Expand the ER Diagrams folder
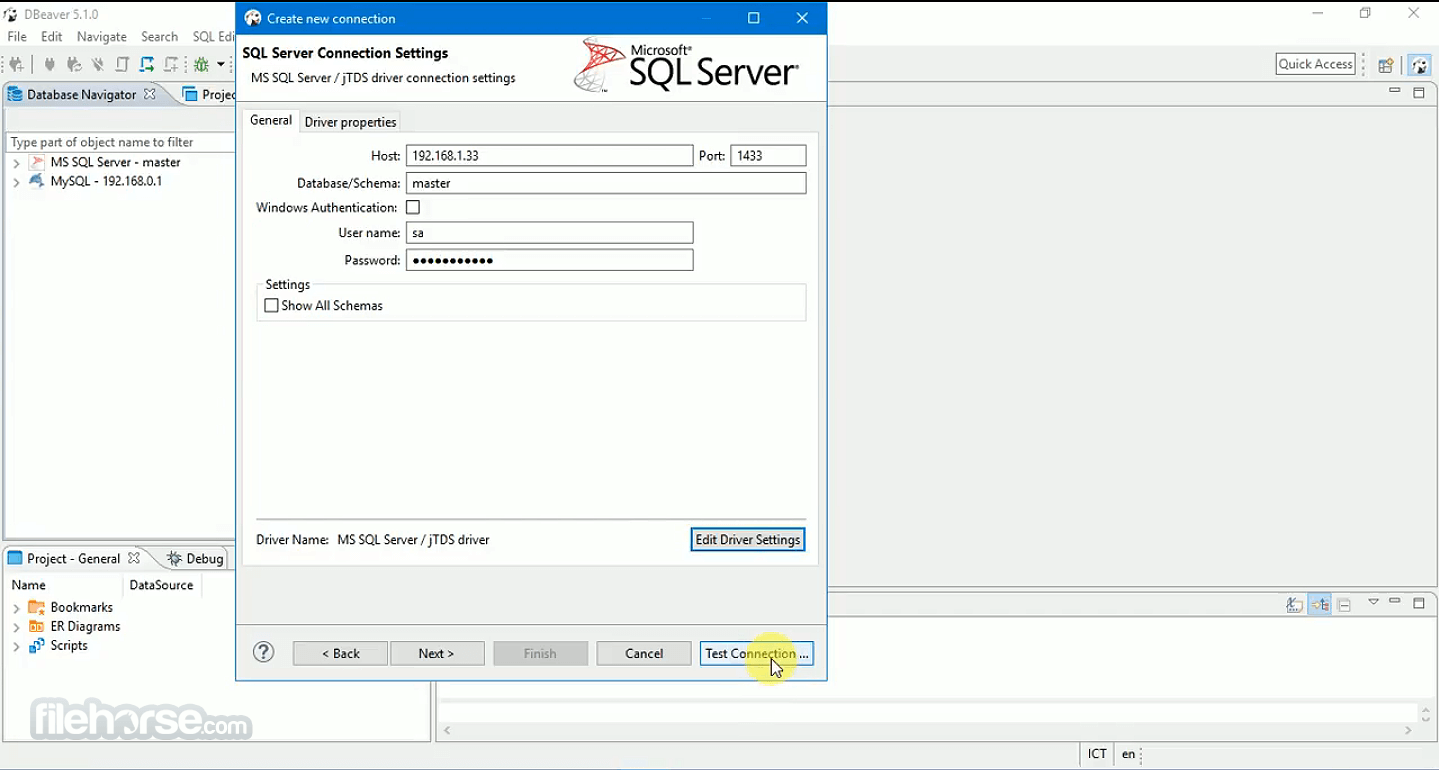Image resolution: width=1439 pixels, height=770 pixels. coord(16,627)
